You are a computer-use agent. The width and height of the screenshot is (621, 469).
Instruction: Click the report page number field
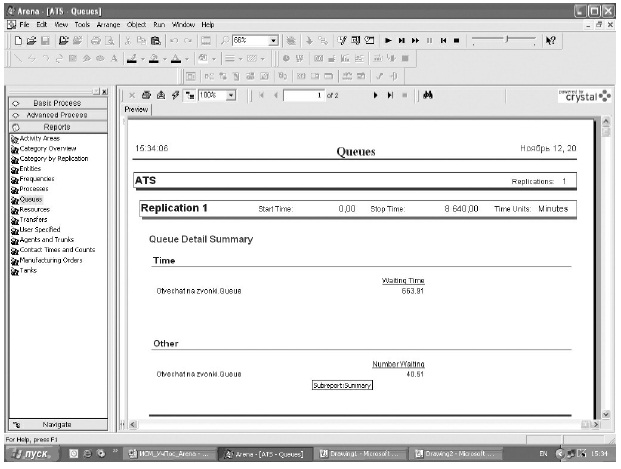click(x=304, y=95)
